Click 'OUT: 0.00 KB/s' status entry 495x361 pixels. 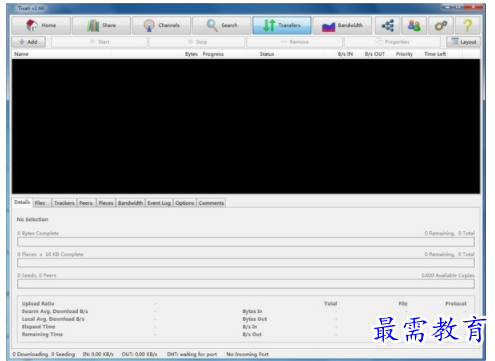[139, 354]
